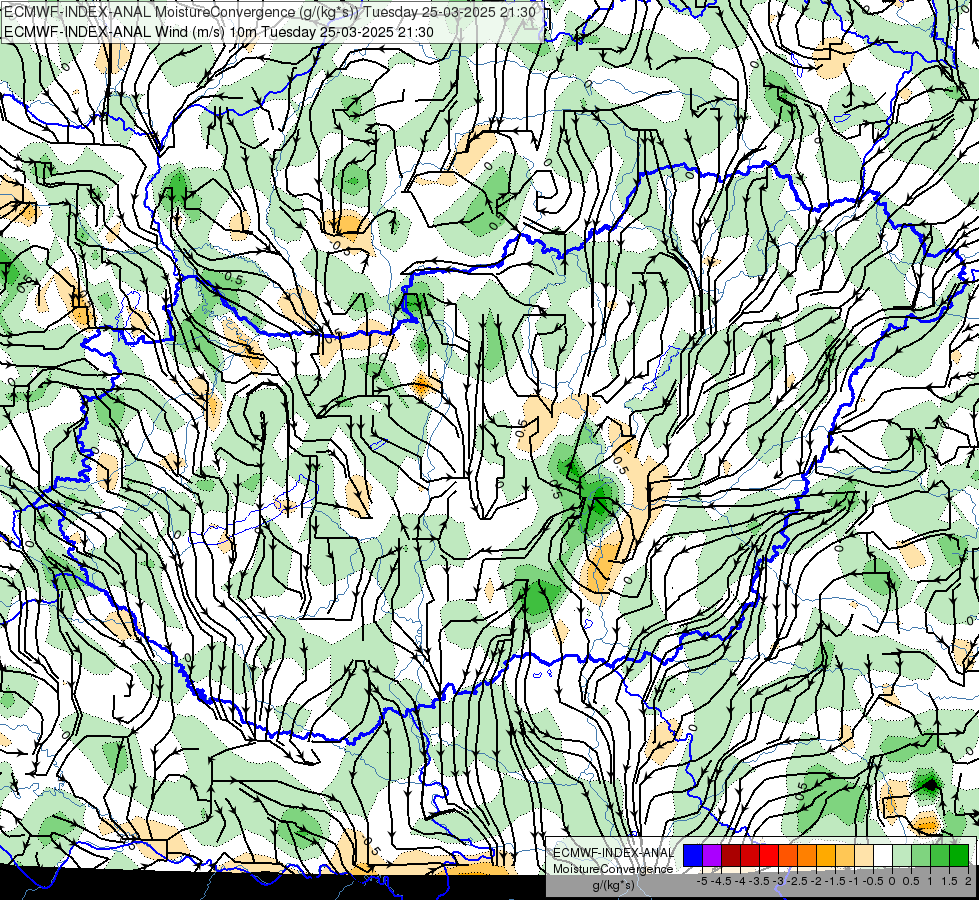The height and width of the screenshot is (900, 979).
Task: Select the bright red swatch above -3.5
Action: (769, 855)
